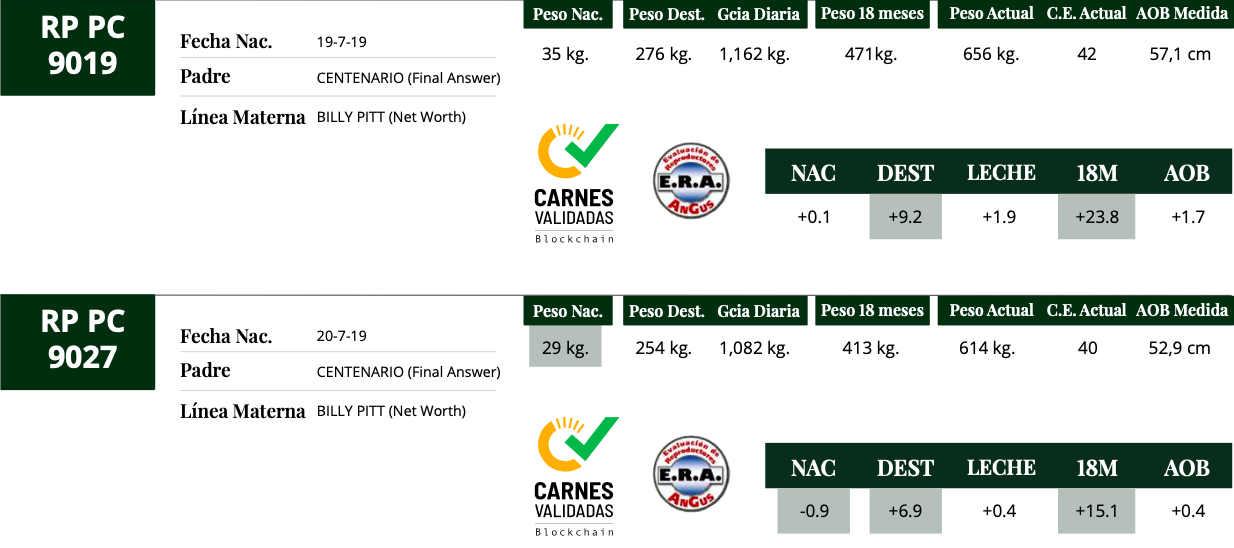Click CENTENARIO (Final Answer) sire of 9019
The height and width of the screenshot is (548, 1234).
(x=408, y=78)
